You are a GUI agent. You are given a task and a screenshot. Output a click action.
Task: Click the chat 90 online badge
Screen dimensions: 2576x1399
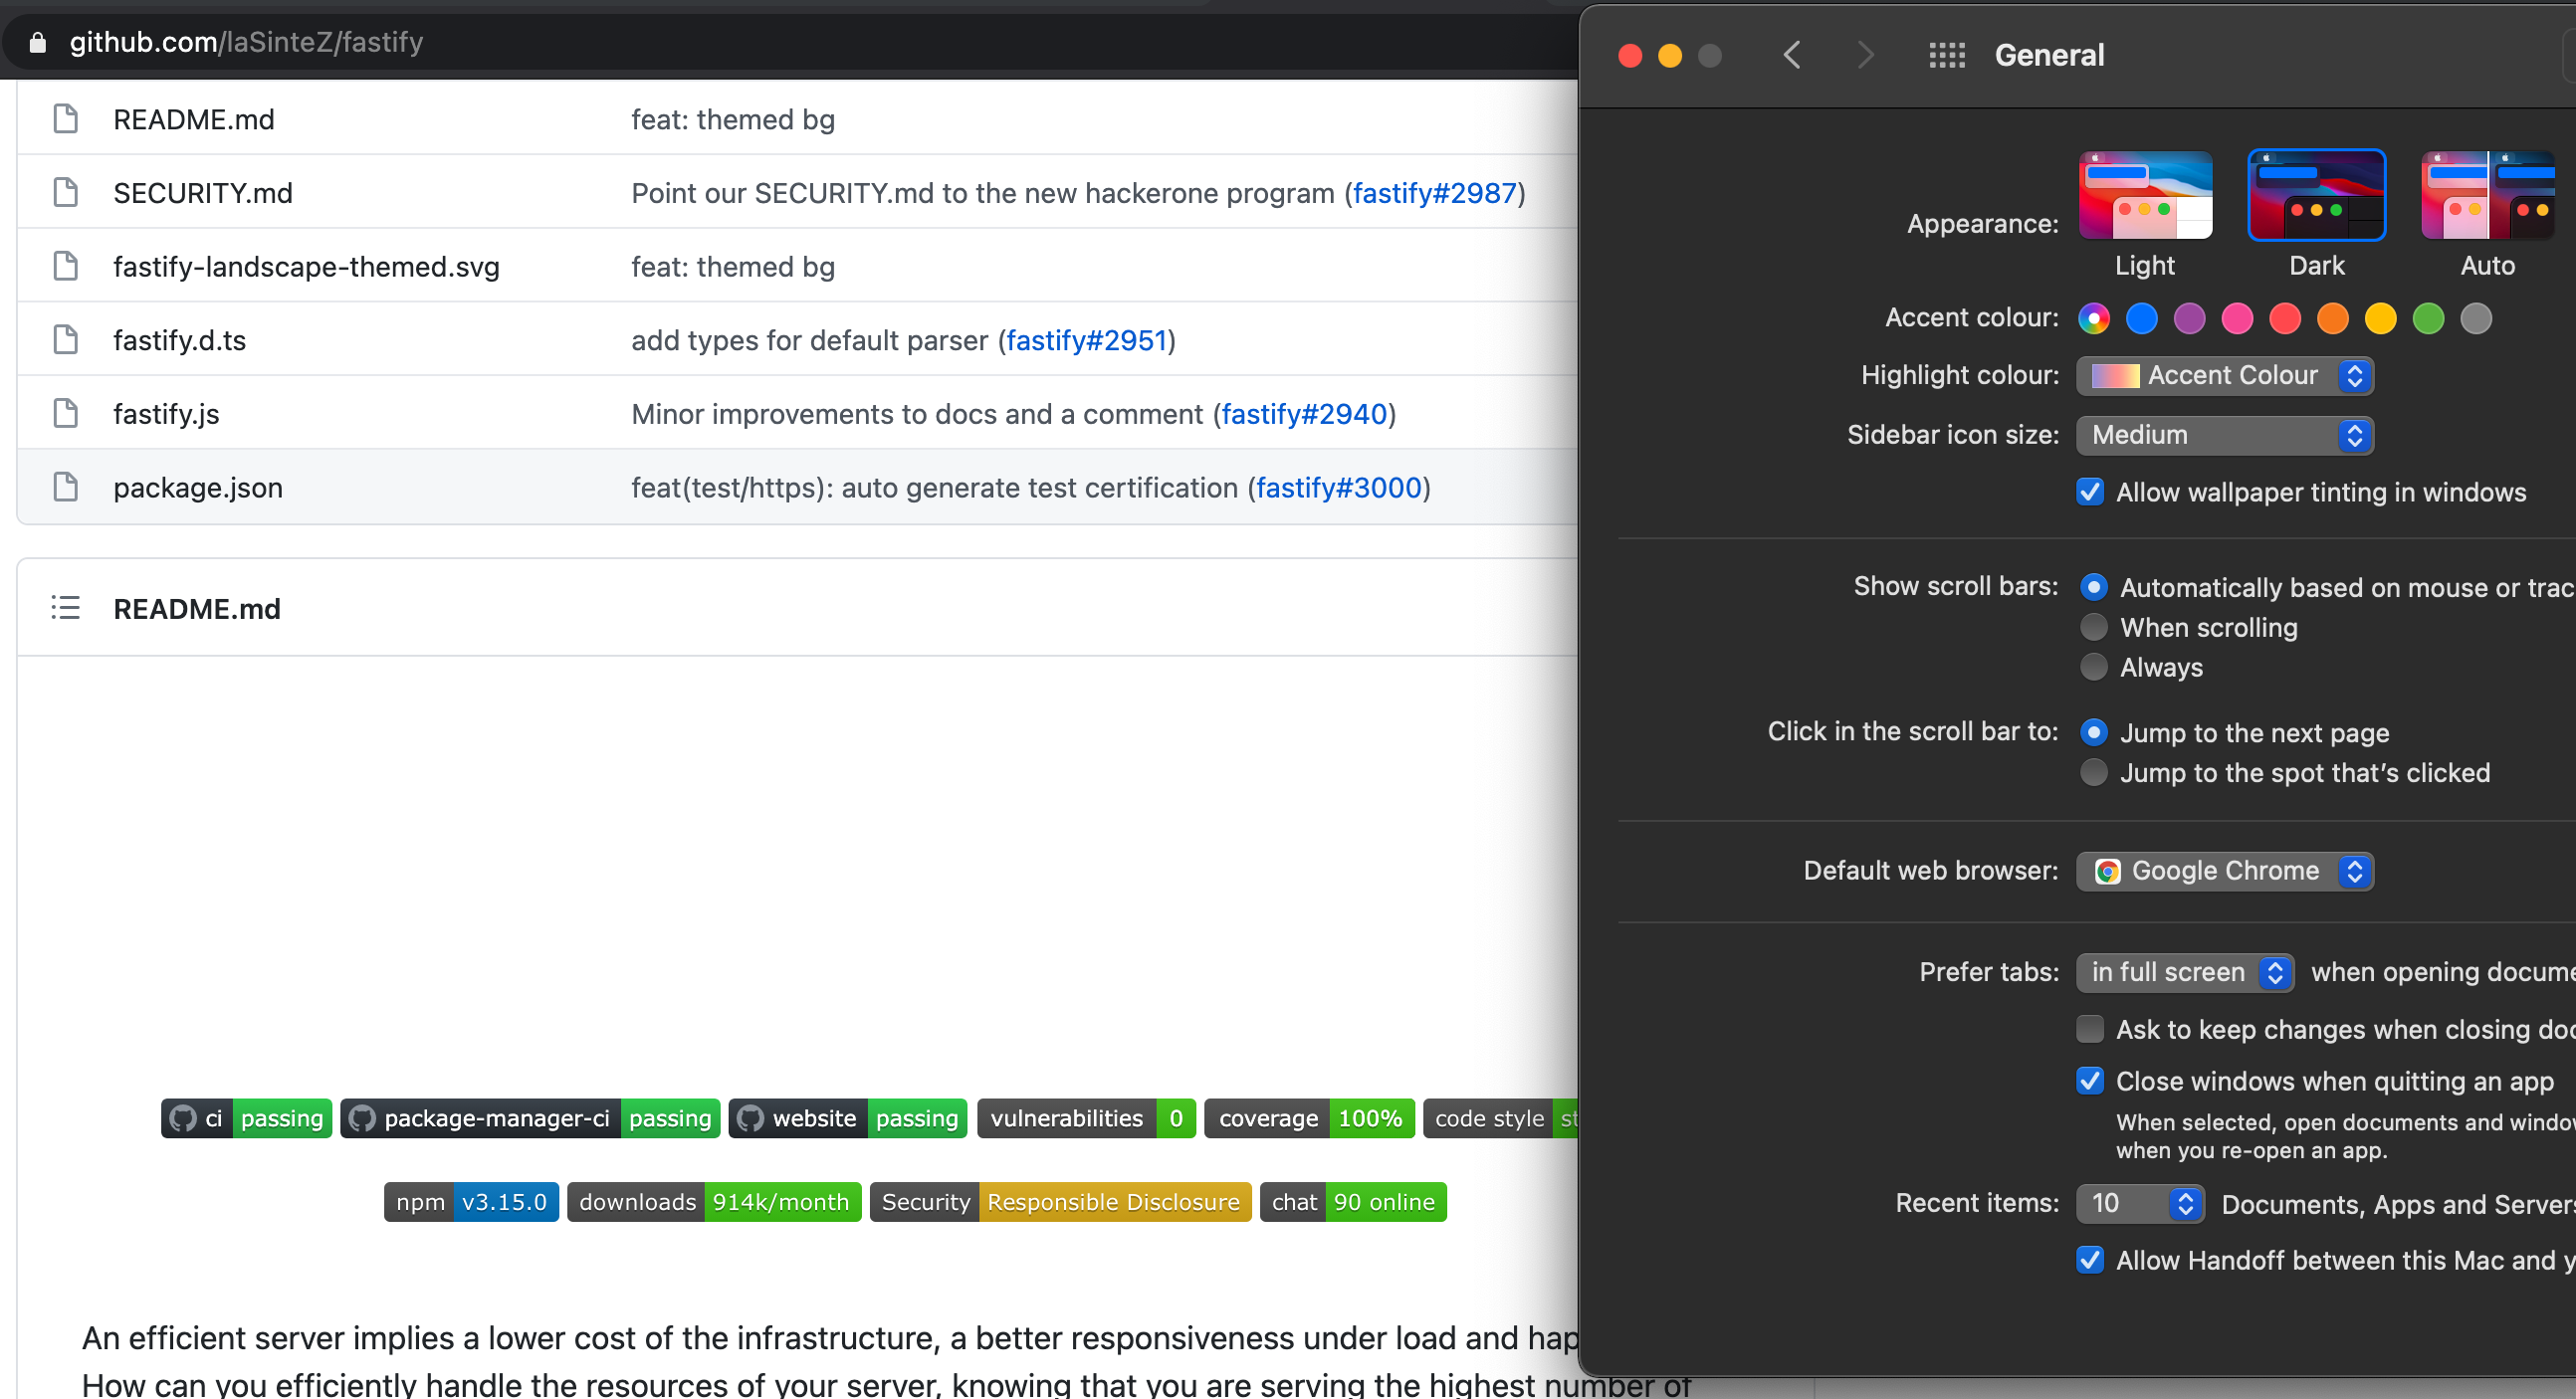pos(1353,1202)
